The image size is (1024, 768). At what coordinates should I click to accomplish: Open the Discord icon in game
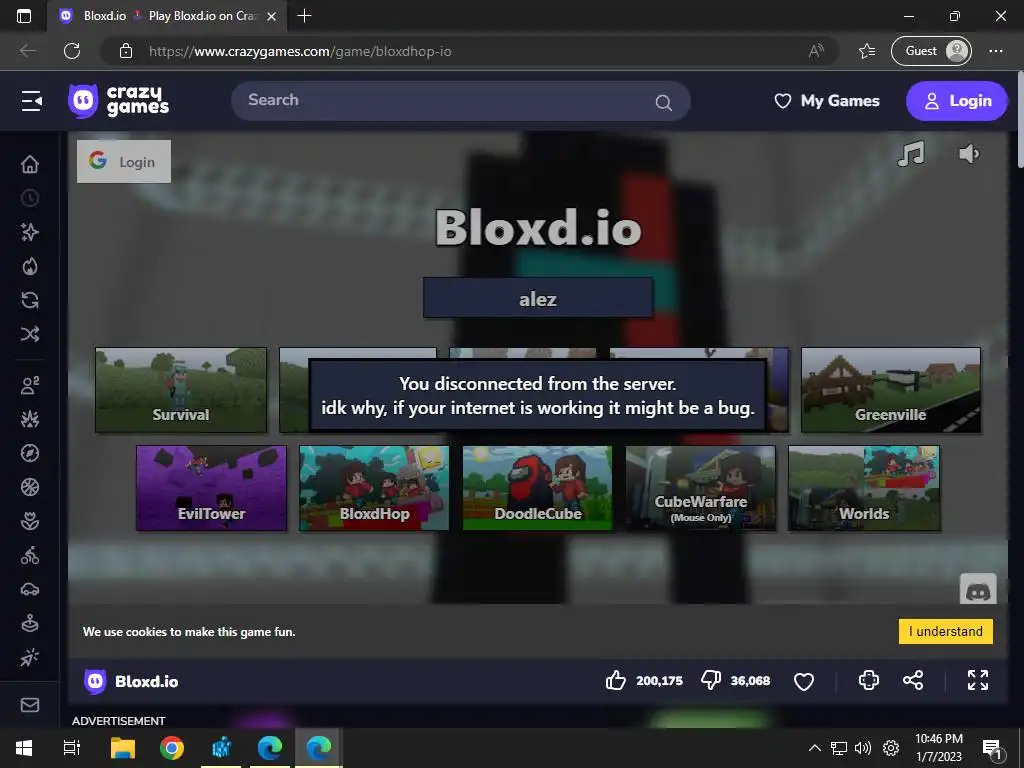(978, 590)
